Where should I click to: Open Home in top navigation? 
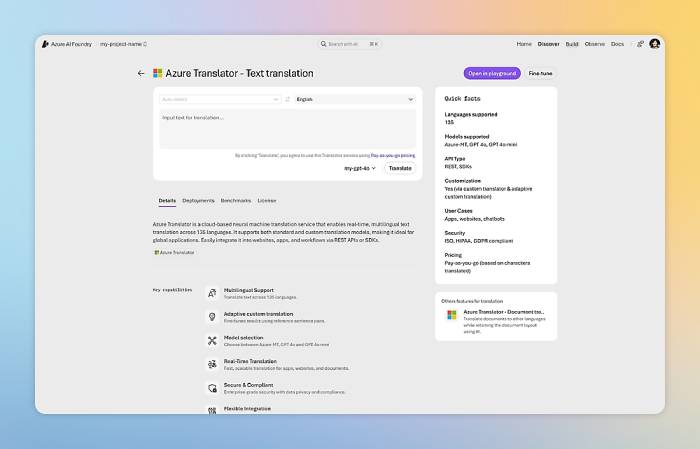(524, 44)
